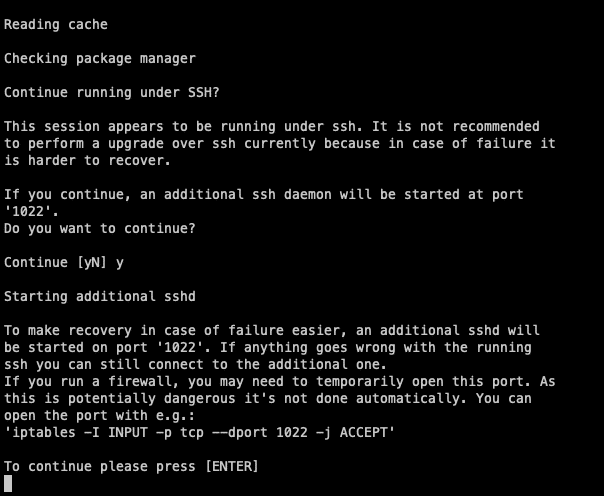604x496 pixels.
Task: Click the 'is harder to recover.' line
Action: click(68, 160)
